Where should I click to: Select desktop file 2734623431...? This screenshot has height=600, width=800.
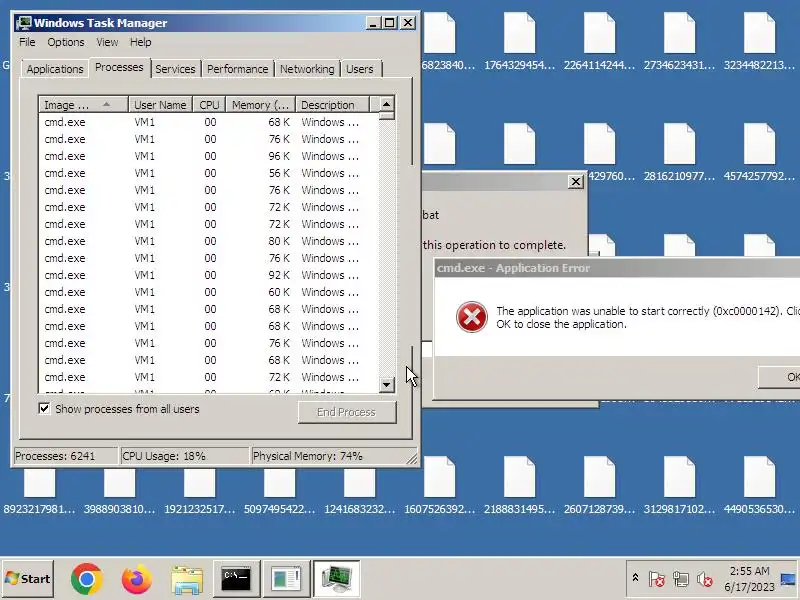point(679,42)
